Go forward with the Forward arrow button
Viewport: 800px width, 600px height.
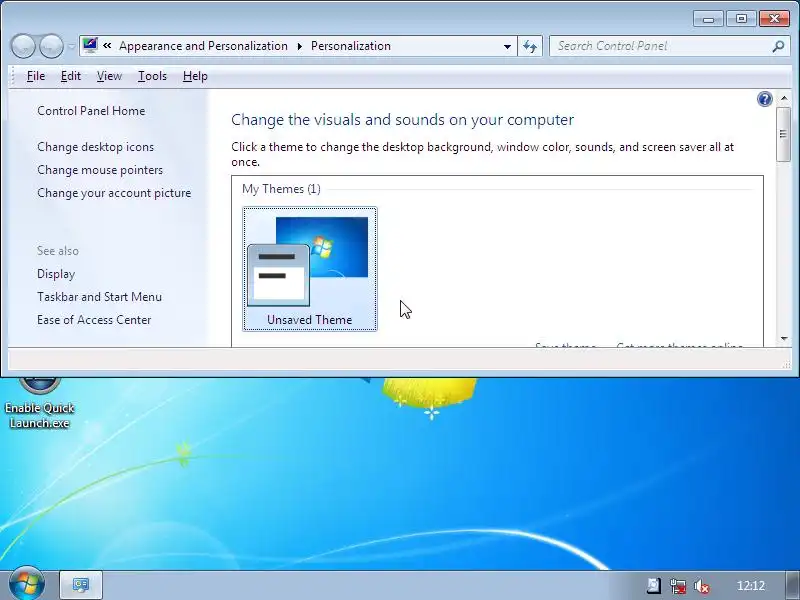click(52, 46)
